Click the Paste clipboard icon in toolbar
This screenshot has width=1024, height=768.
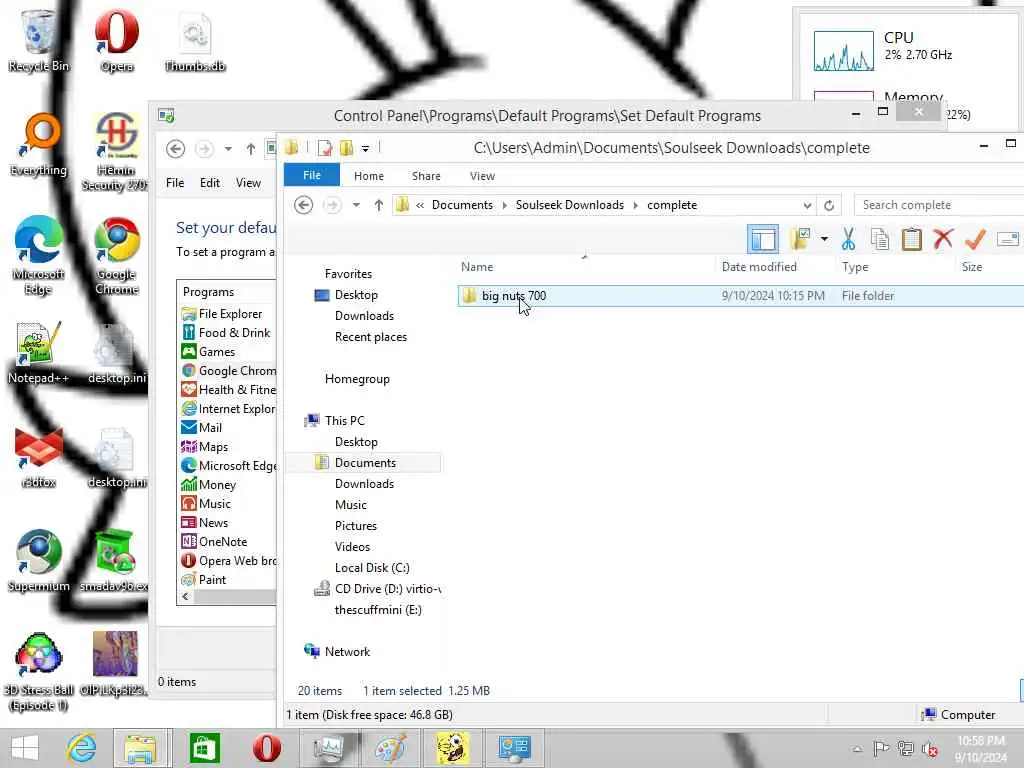[912, 239]
